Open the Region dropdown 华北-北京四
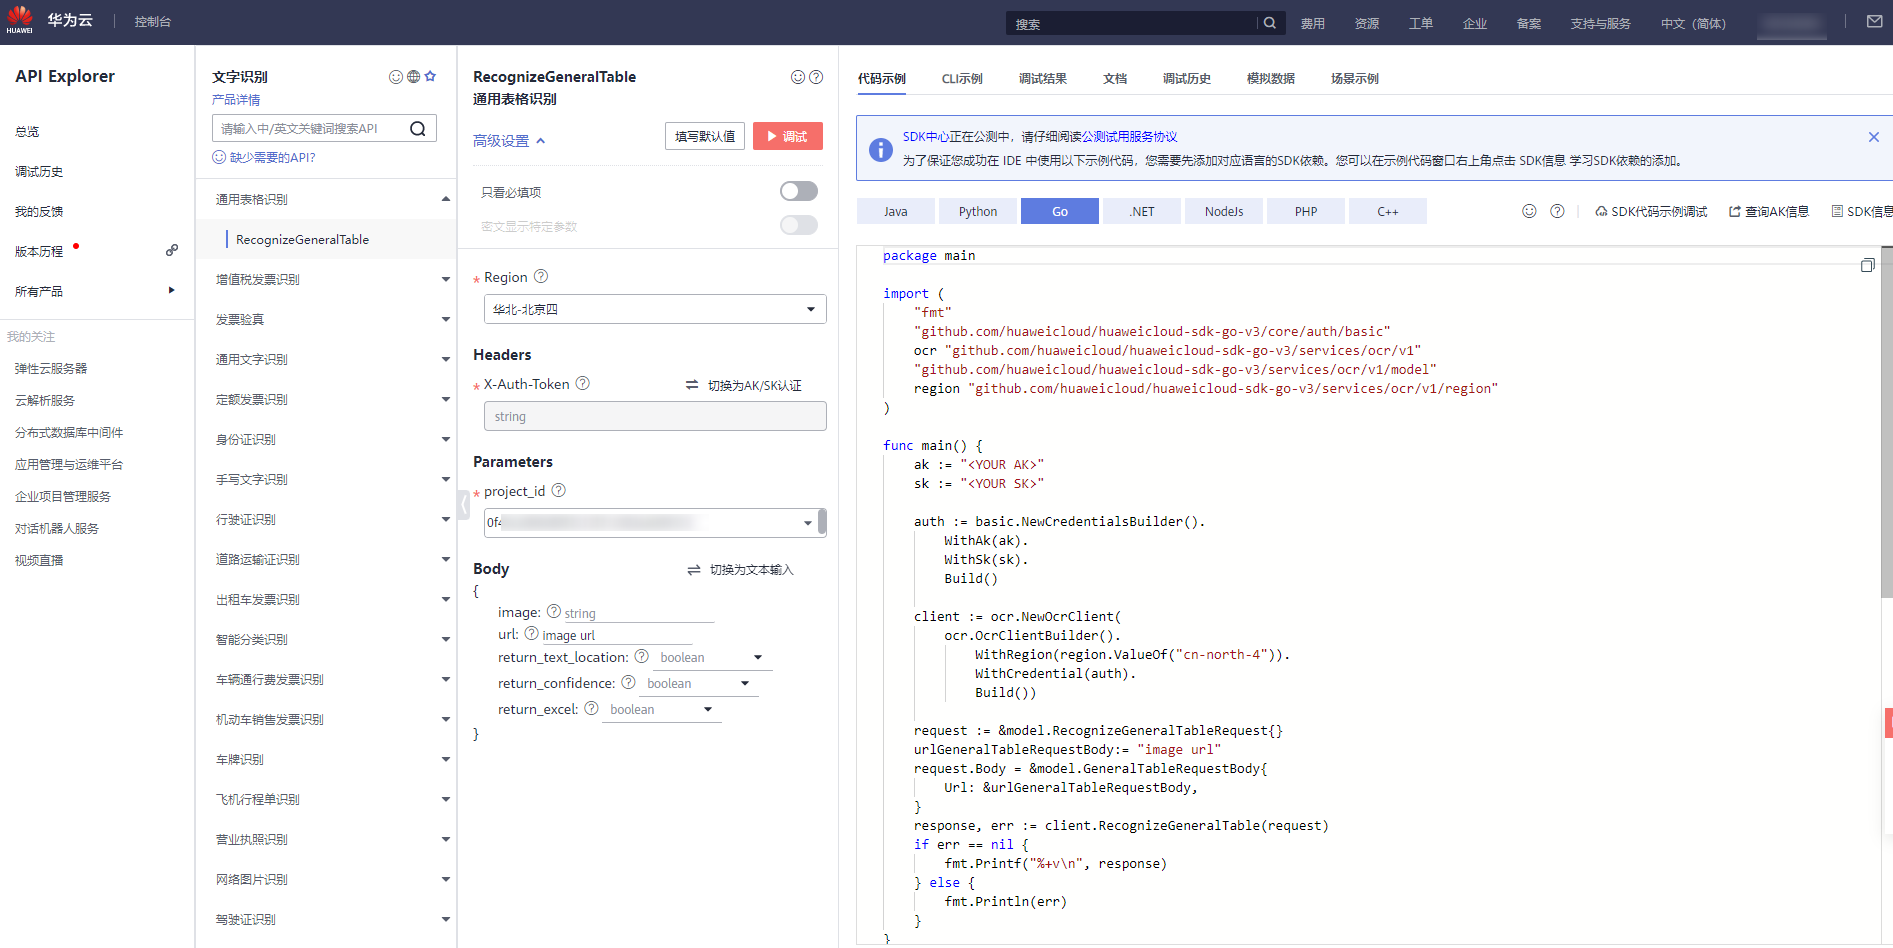The width and height of the screenshot is (1893, 948). 655,309
